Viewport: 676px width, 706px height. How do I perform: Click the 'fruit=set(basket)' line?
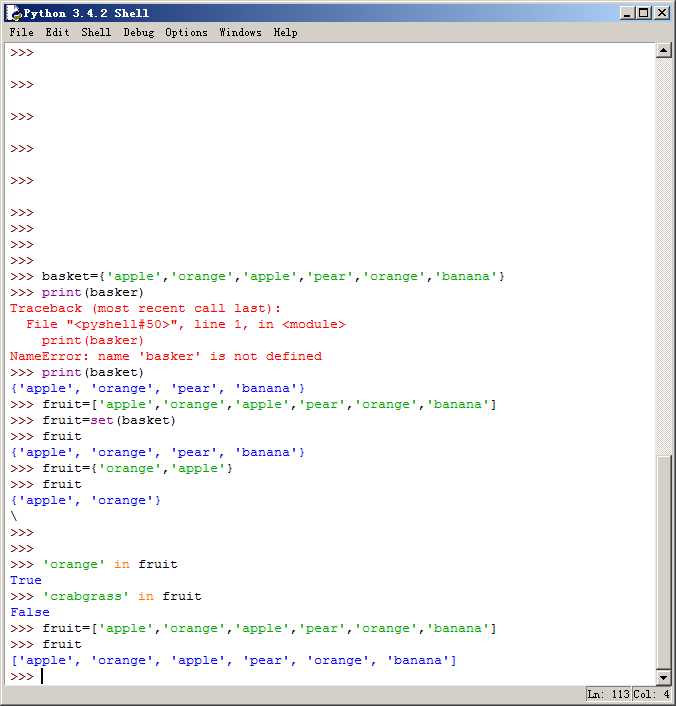point(93,420)
